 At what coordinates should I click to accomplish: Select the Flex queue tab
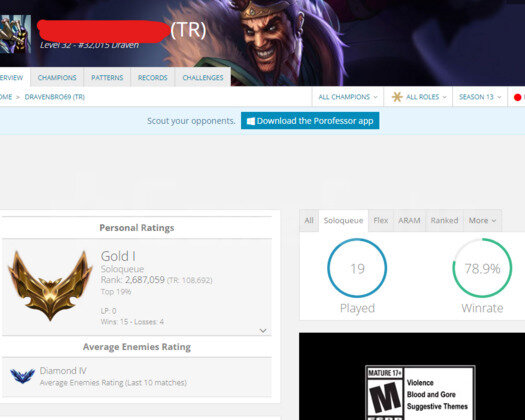[381, 220]
